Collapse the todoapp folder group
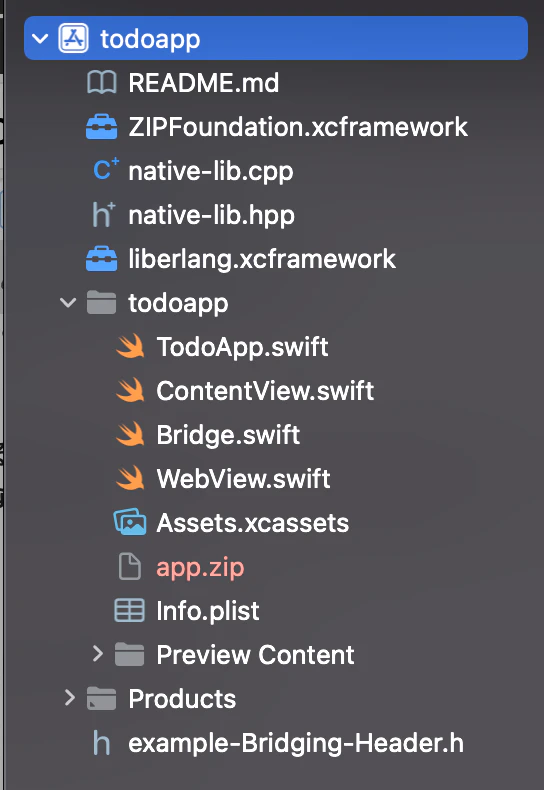544x790 pixels. [68, 303]
